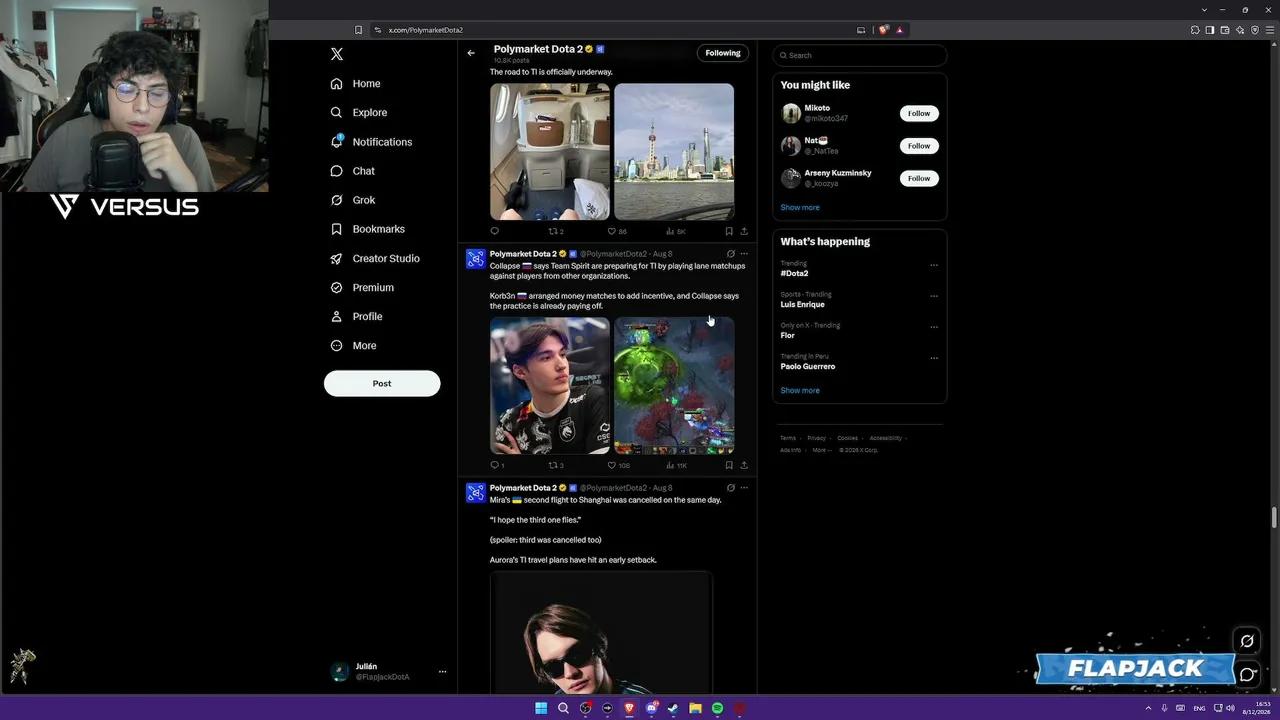
Task: Open Collapse player photo in the post
Action: click(550, 386)
